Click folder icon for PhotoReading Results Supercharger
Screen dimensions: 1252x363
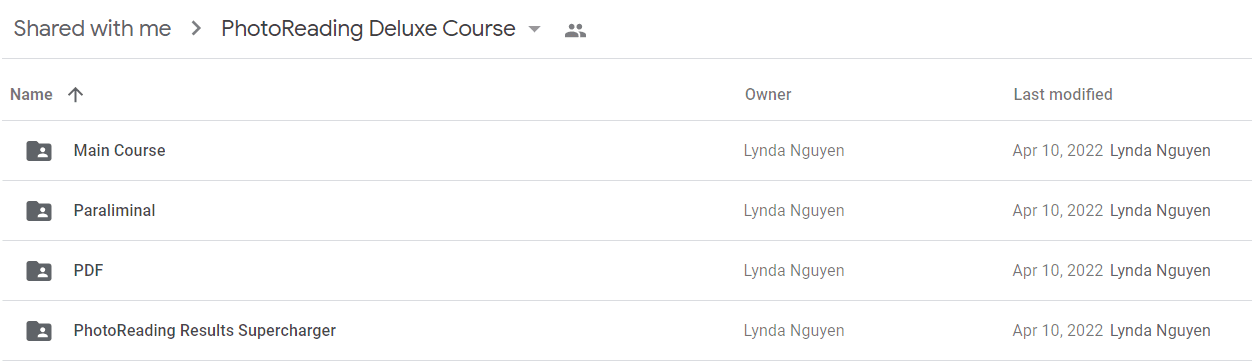(39, 331)
